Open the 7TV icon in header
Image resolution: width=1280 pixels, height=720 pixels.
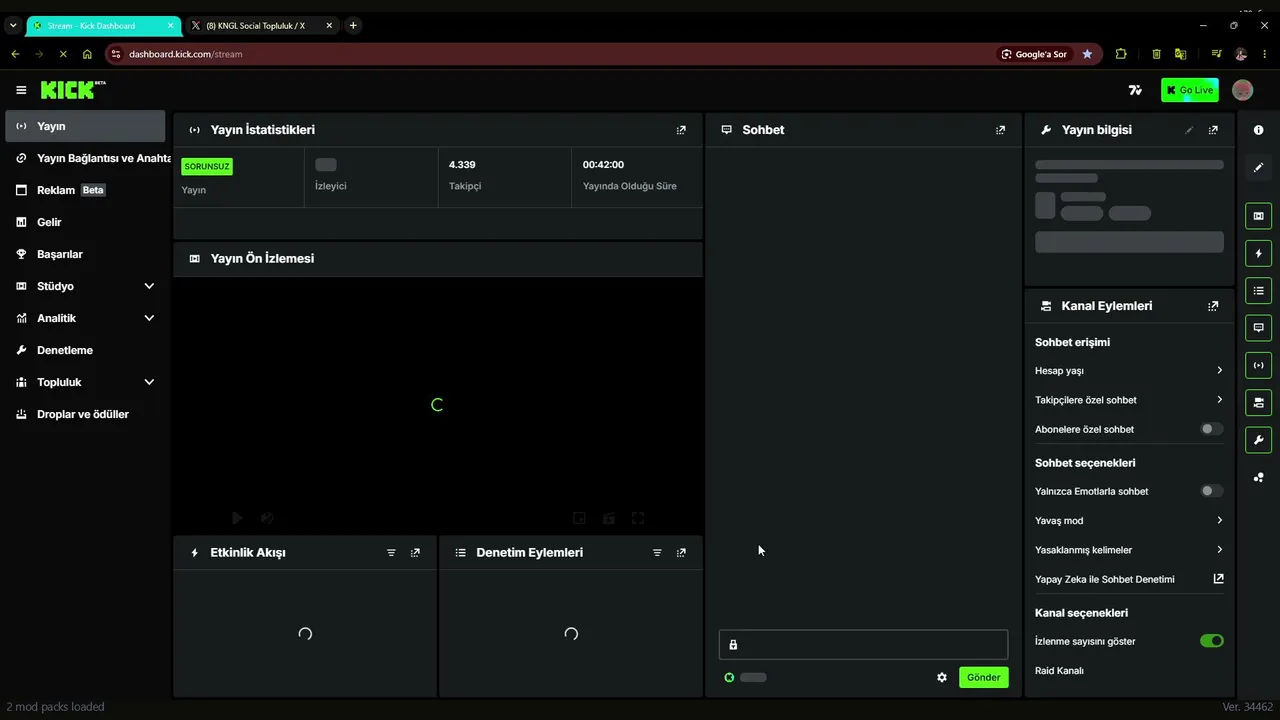tap(1135, 90)
